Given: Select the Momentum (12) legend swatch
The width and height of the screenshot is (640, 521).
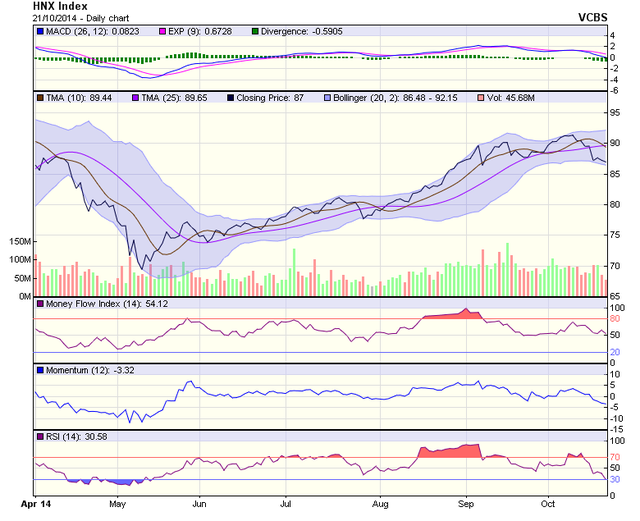Looking at the screenshot, I should pos(40,370).
